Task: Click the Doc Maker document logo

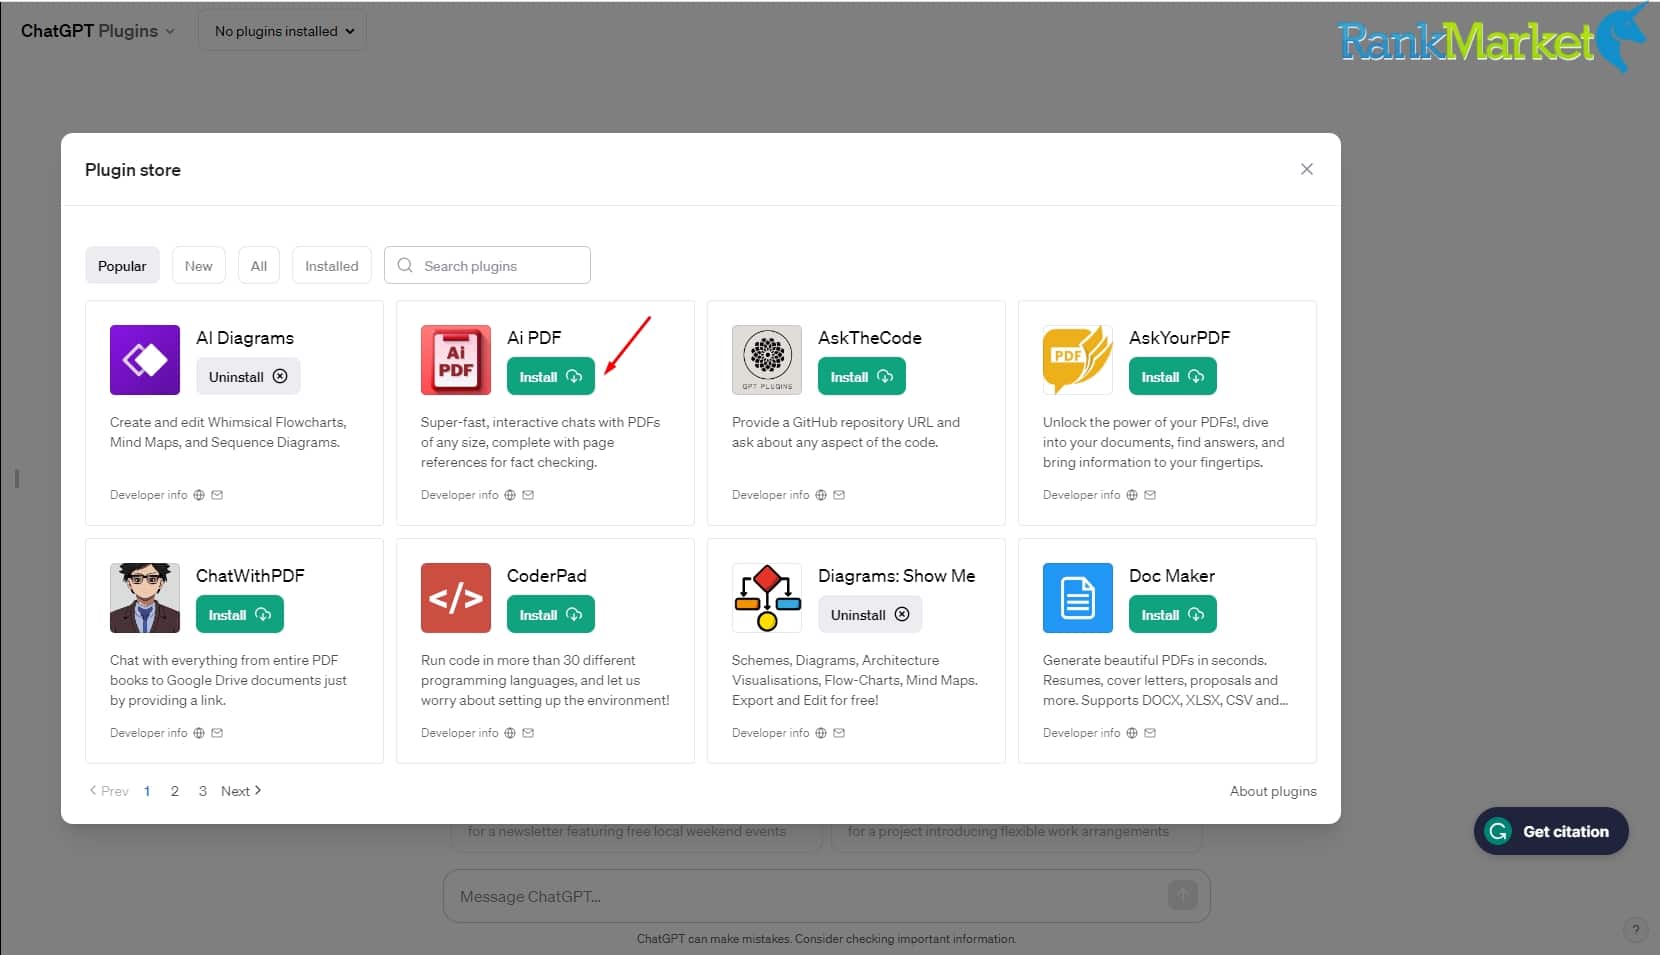Action: [x=1078, y=598]
